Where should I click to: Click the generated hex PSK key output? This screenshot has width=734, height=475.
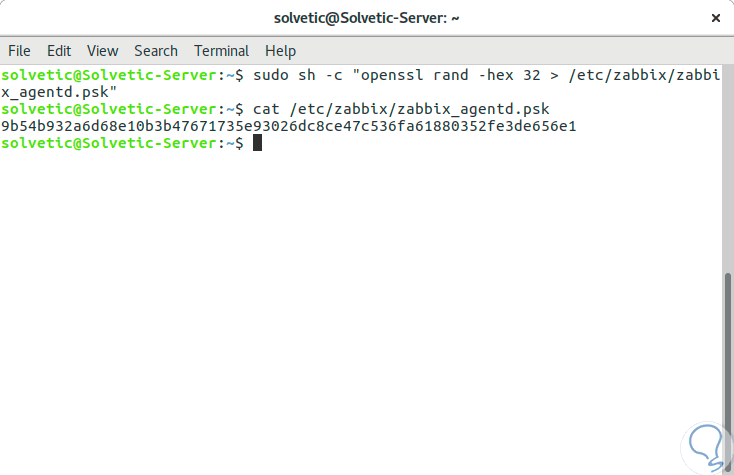tap(289, 126)
